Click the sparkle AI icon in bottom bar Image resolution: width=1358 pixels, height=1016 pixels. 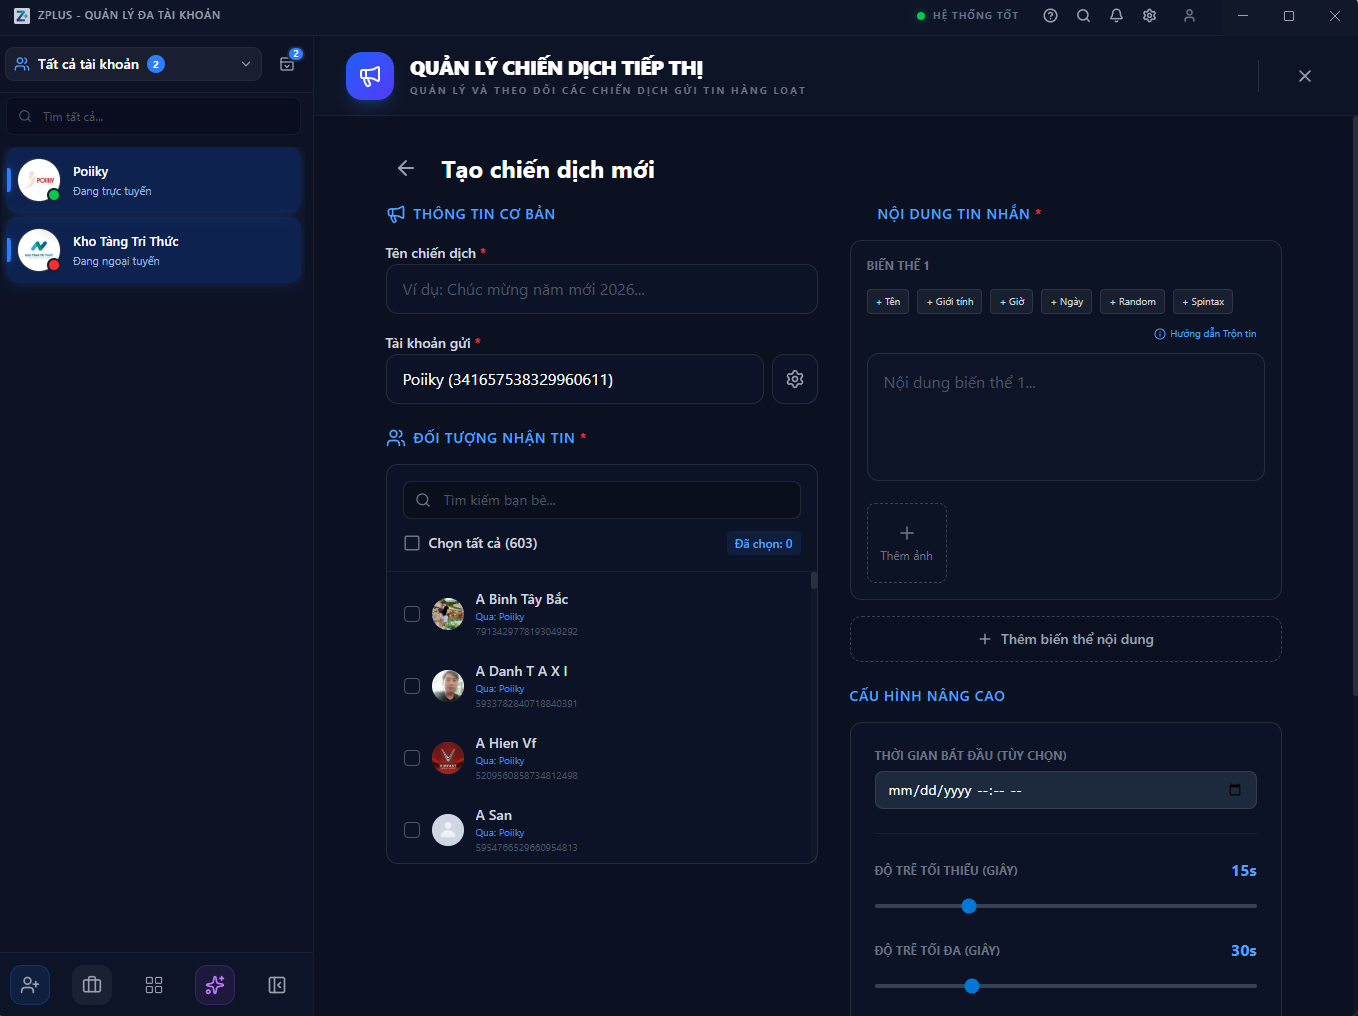(215, 985)
